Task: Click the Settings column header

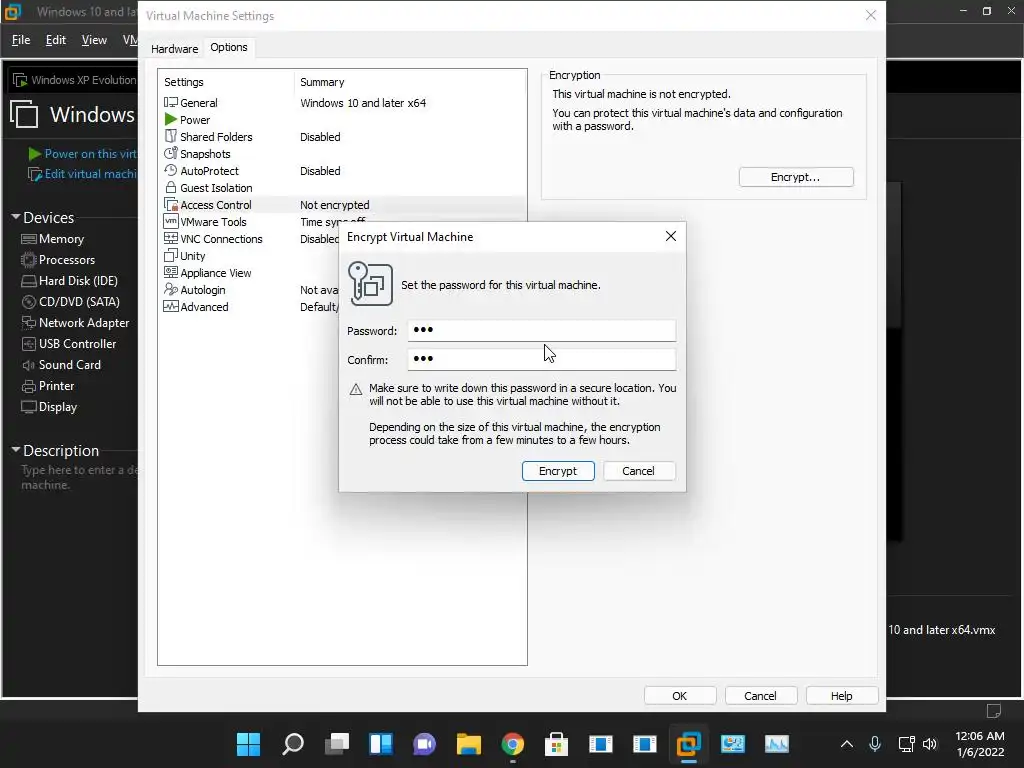Action: coord(184,82)
